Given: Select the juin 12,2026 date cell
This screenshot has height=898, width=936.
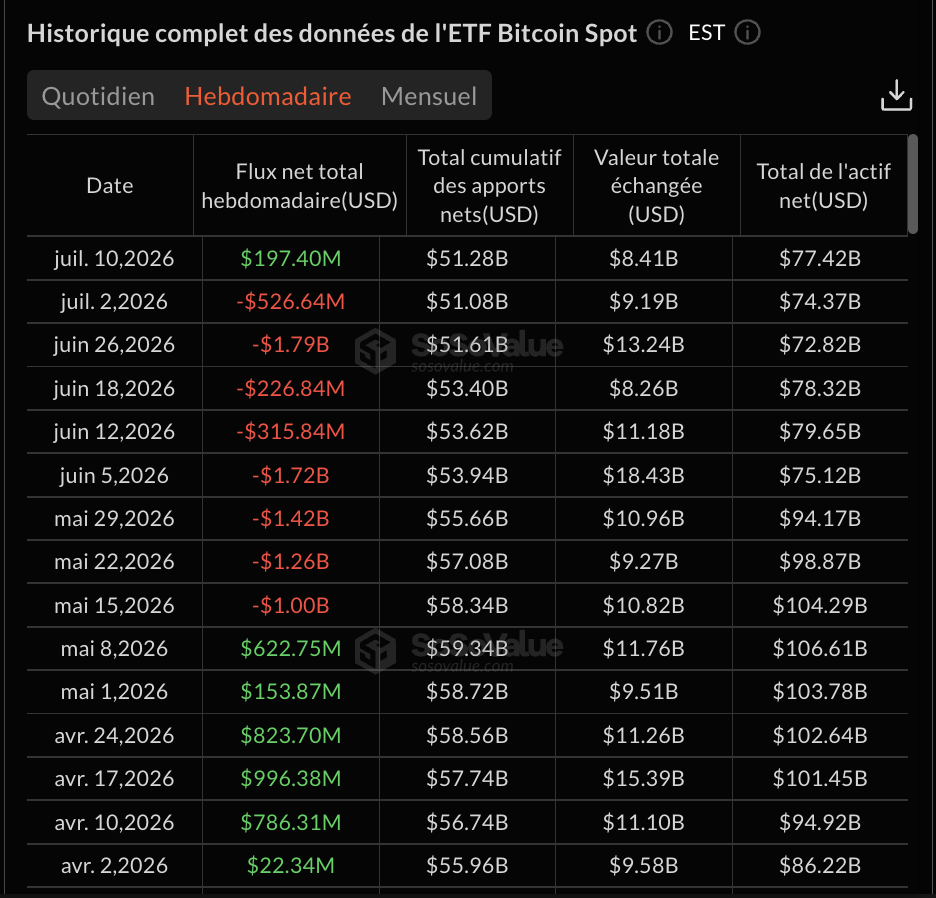Looking at the screenshot, I should point(114,432).
